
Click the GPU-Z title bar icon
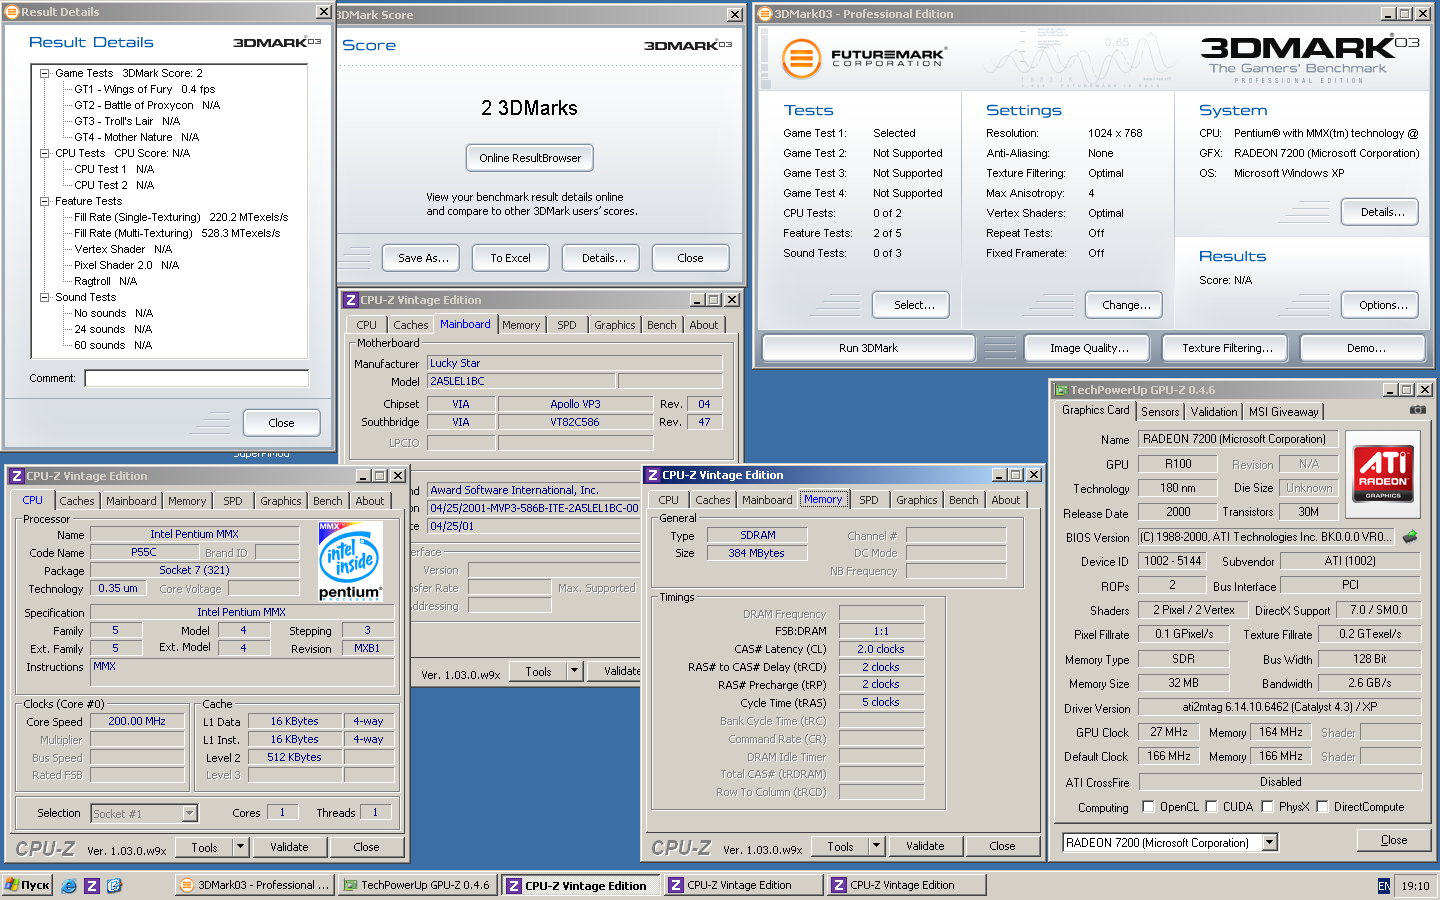pos(1060,390)
